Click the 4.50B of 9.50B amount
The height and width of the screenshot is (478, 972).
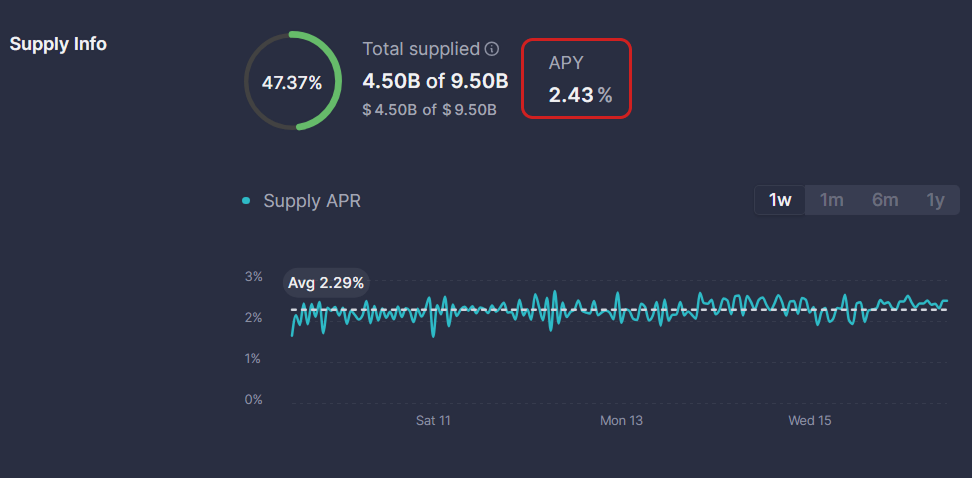pyautogui.click(x=435, y=81)
